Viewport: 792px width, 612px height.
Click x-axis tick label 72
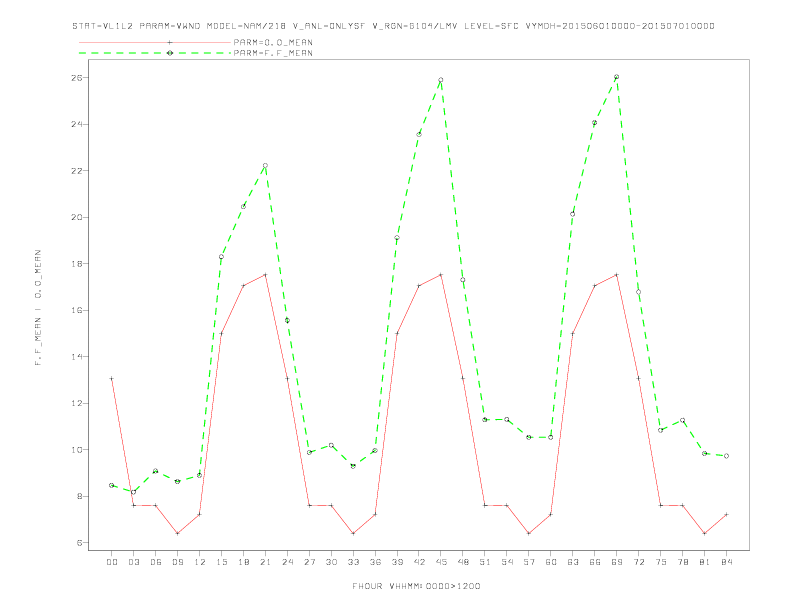coord(639,562)
